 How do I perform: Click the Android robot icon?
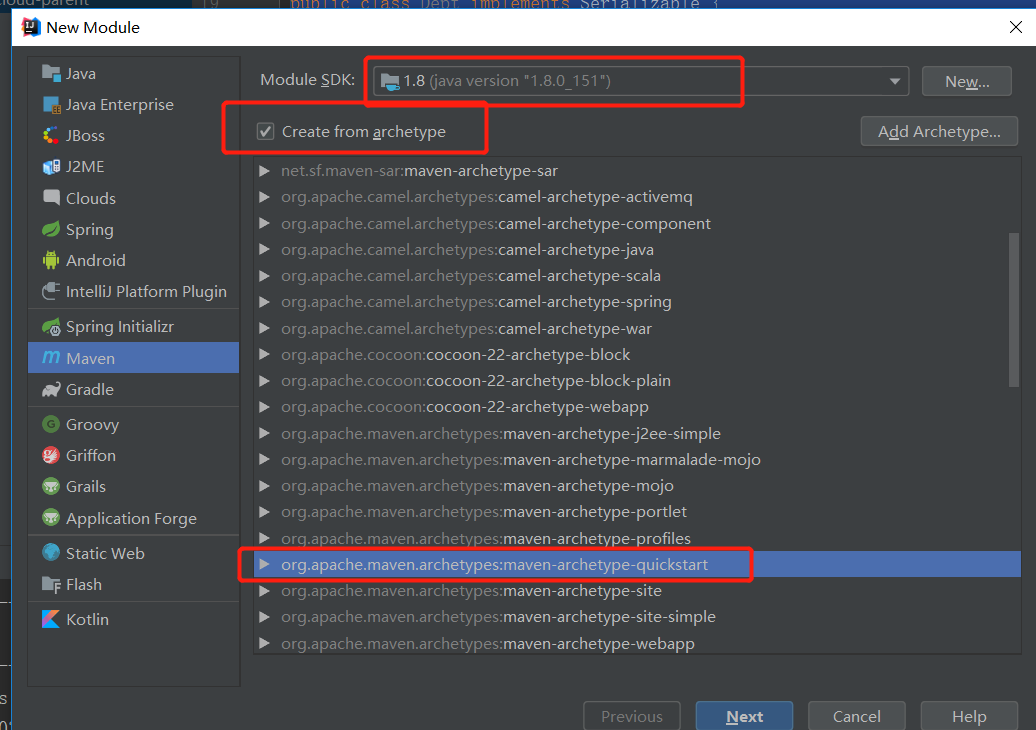(x=51, y=260)
